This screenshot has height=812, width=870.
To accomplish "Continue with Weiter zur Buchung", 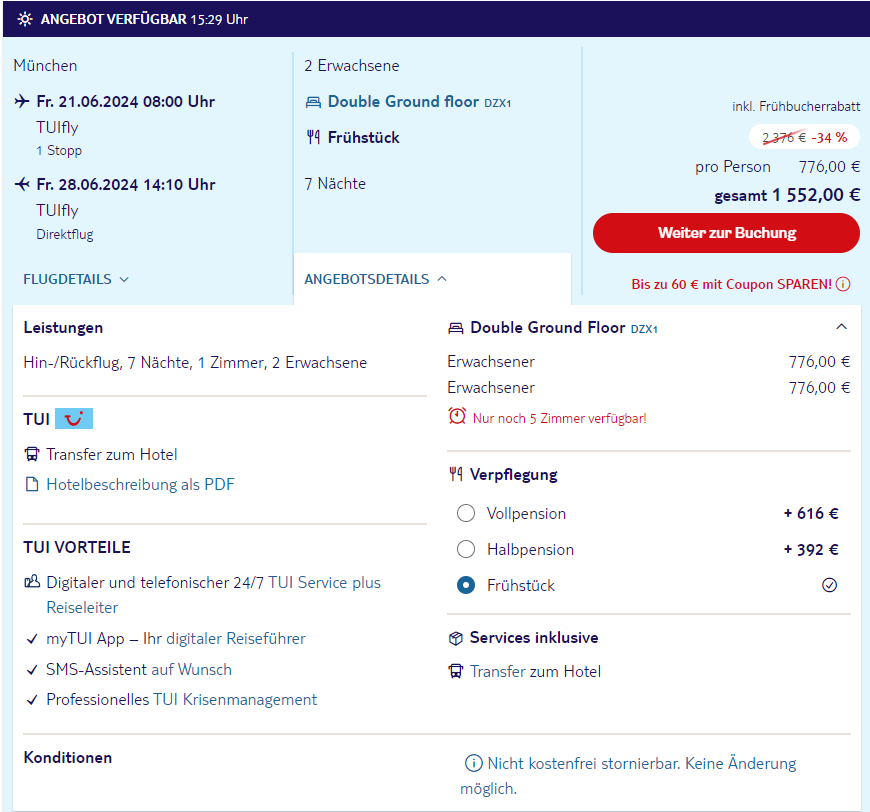I will 726,233.
